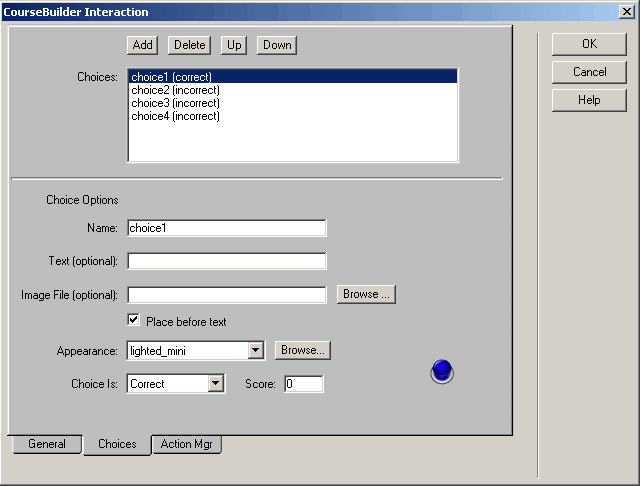Confirm with the OK button
640x486 pixels.
[x=589, y=44]
